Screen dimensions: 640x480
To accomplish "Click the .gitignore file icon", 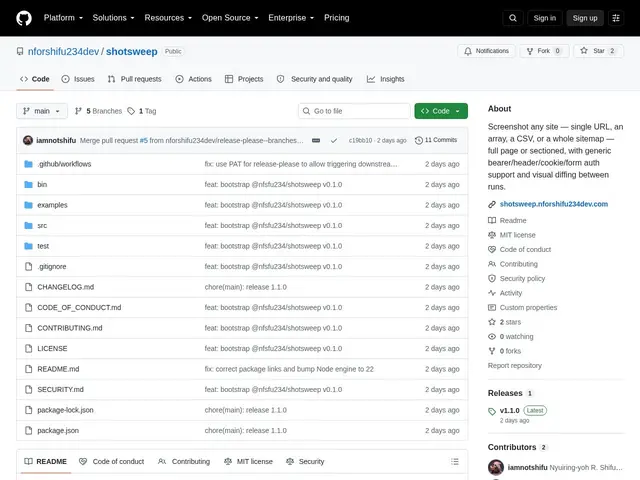I will coord(28,267).
